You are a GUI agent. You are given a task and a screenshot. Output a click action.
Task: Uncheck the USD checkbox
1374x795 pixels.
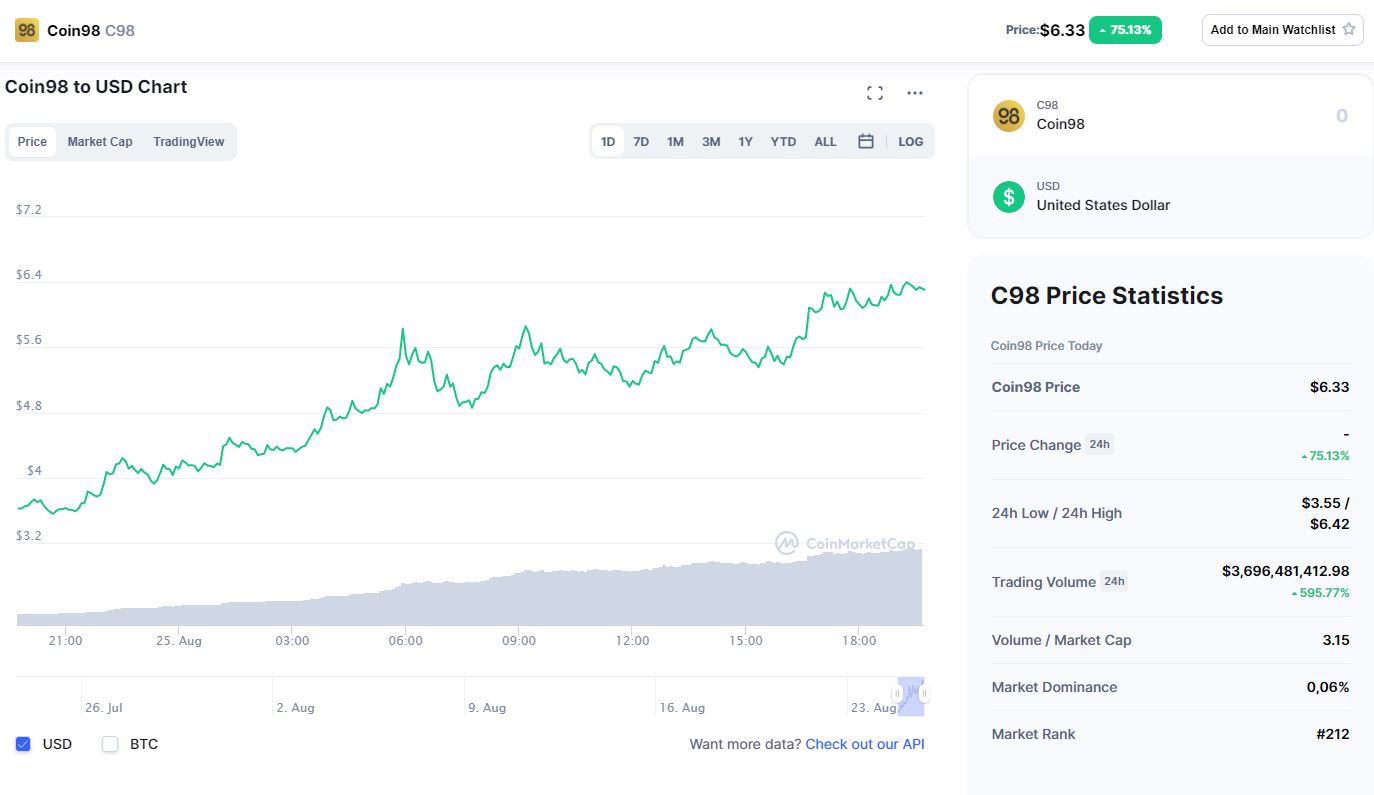click(x=23, y=744)
